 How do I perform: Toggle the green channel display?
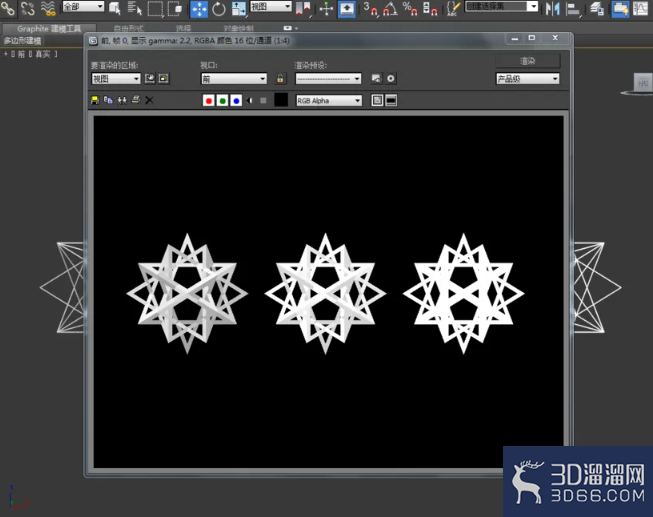pos(222,101)
